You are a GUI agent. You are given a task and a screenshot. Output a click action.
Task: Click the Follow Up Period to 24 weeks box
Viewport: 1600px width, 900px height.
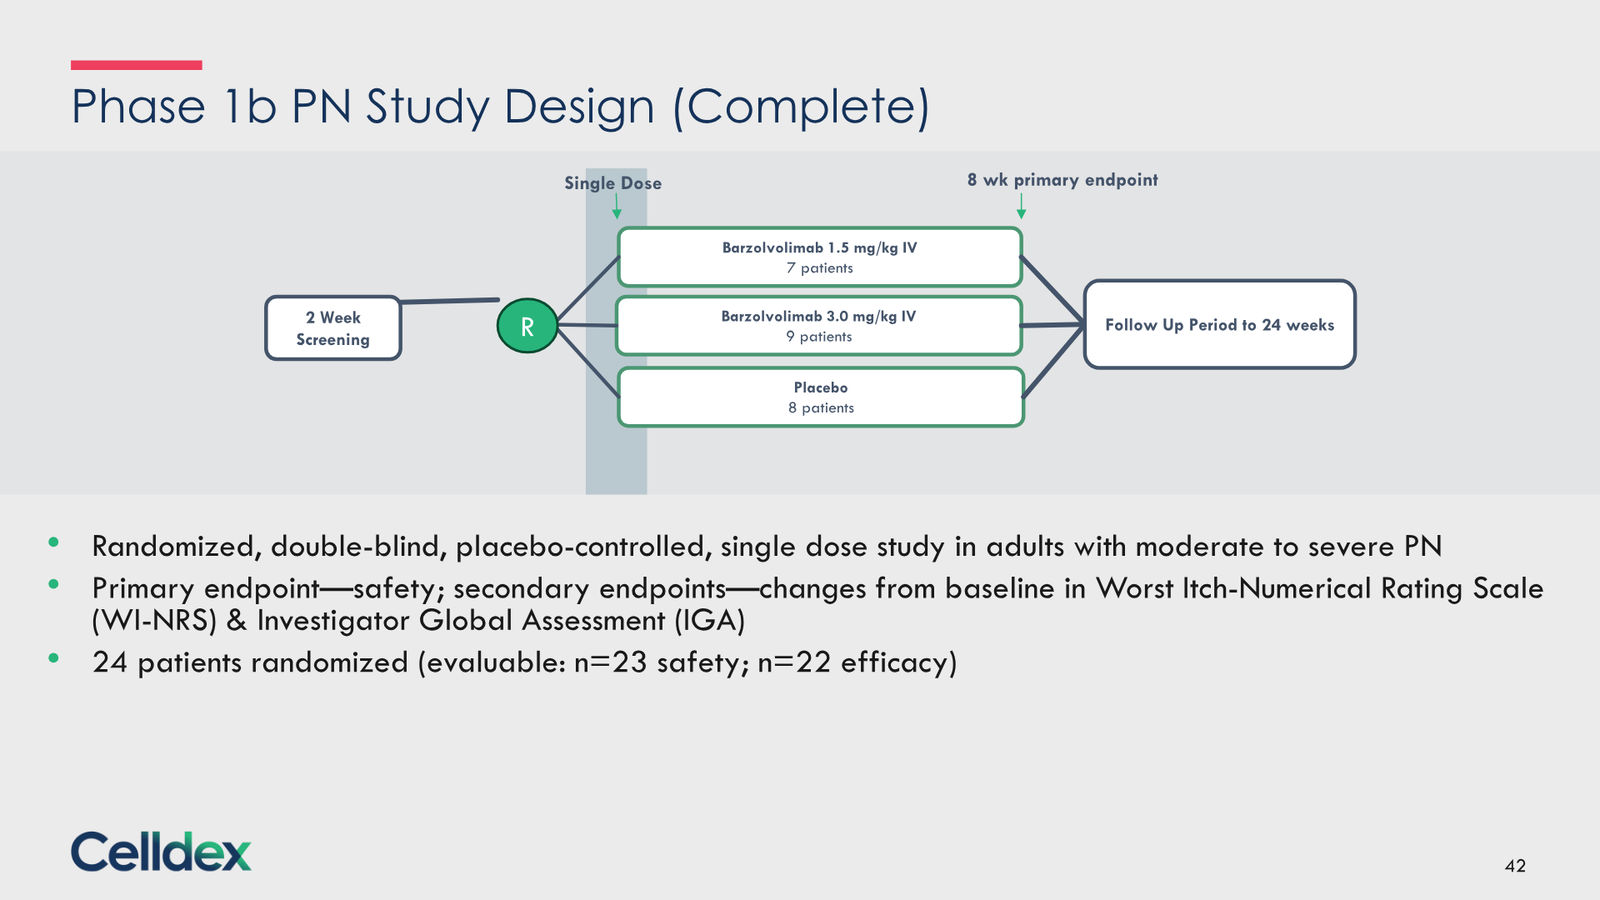click(1220, 324)
